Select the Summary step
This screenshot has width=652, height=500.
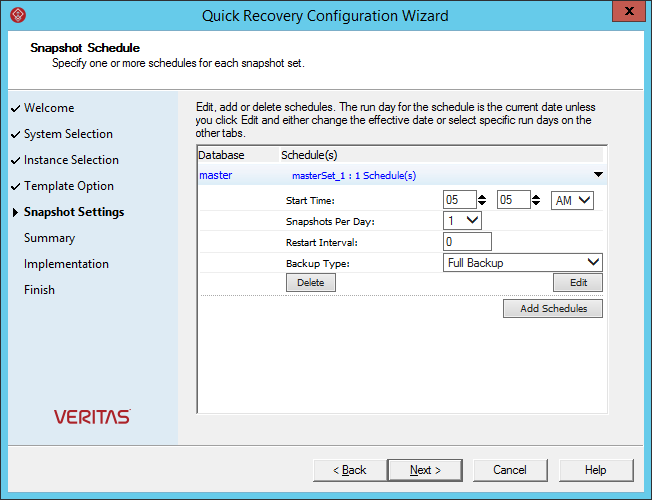tap(49, 238)
